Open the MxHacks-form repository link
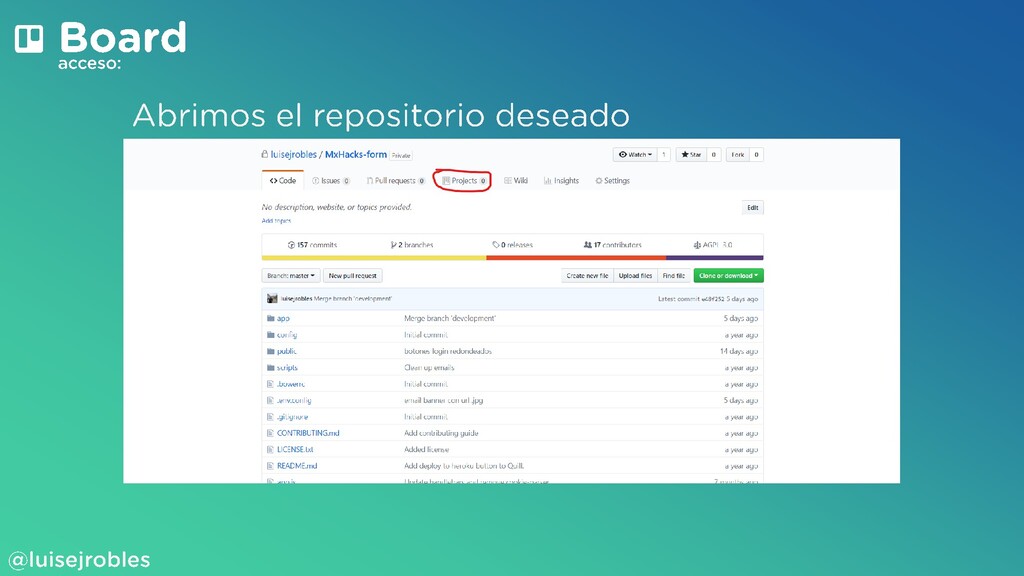 pyautogui.click(x=356, y=155)
